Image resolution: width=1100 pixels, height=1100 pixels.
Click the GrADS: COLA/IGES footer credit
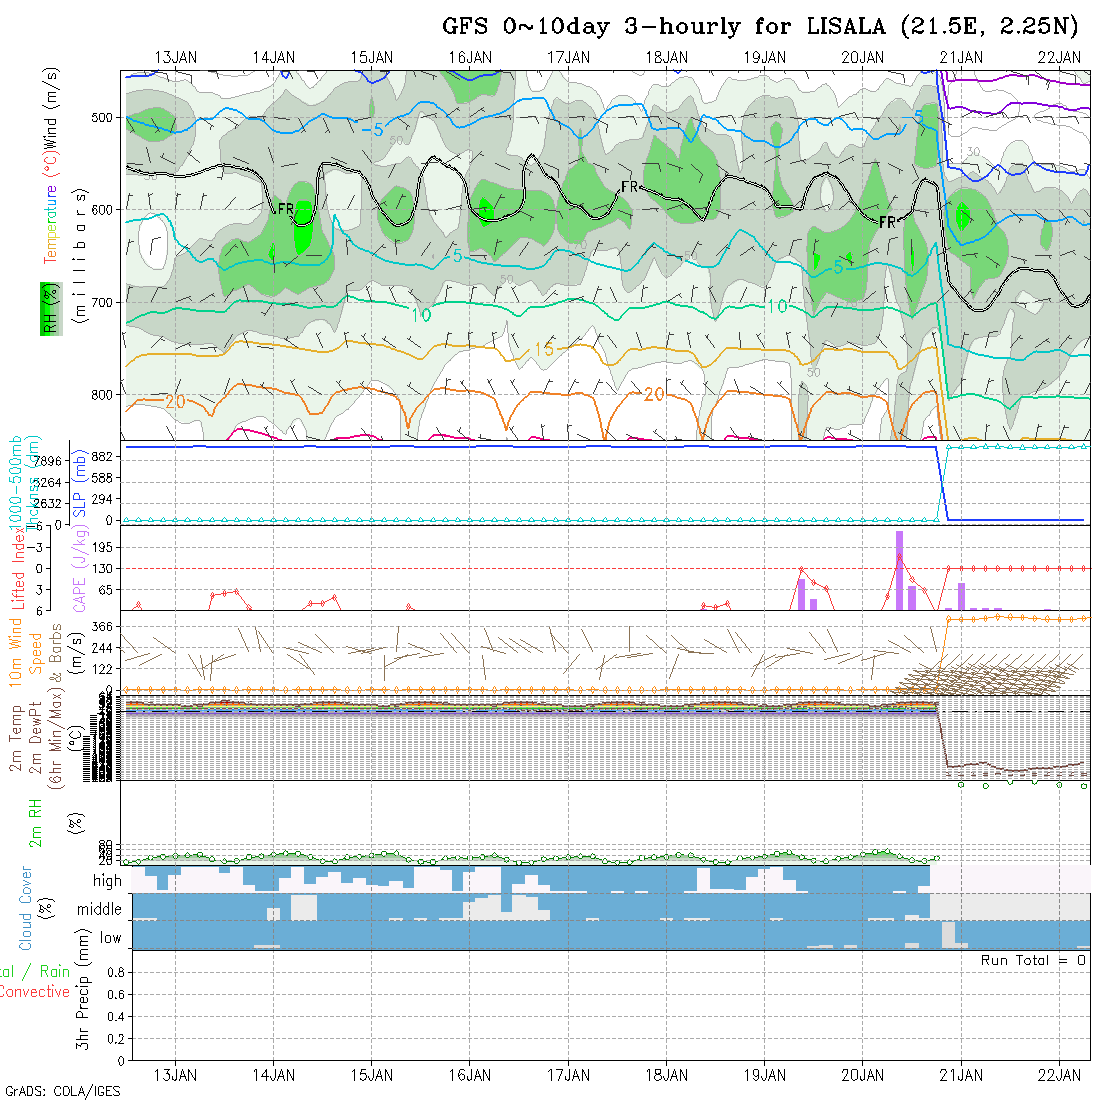click(x=62, y=1091)
